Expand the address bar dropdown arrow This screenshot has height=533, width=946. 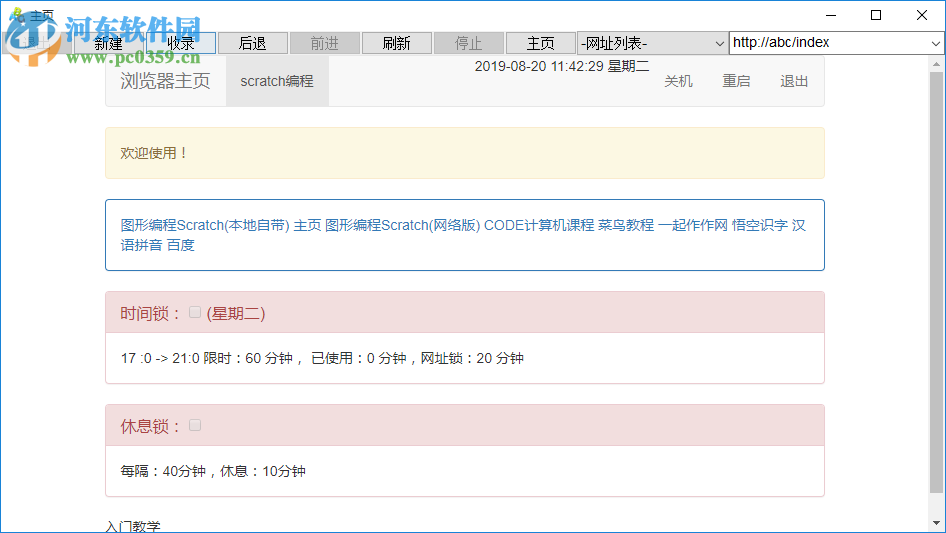point(935,43)
